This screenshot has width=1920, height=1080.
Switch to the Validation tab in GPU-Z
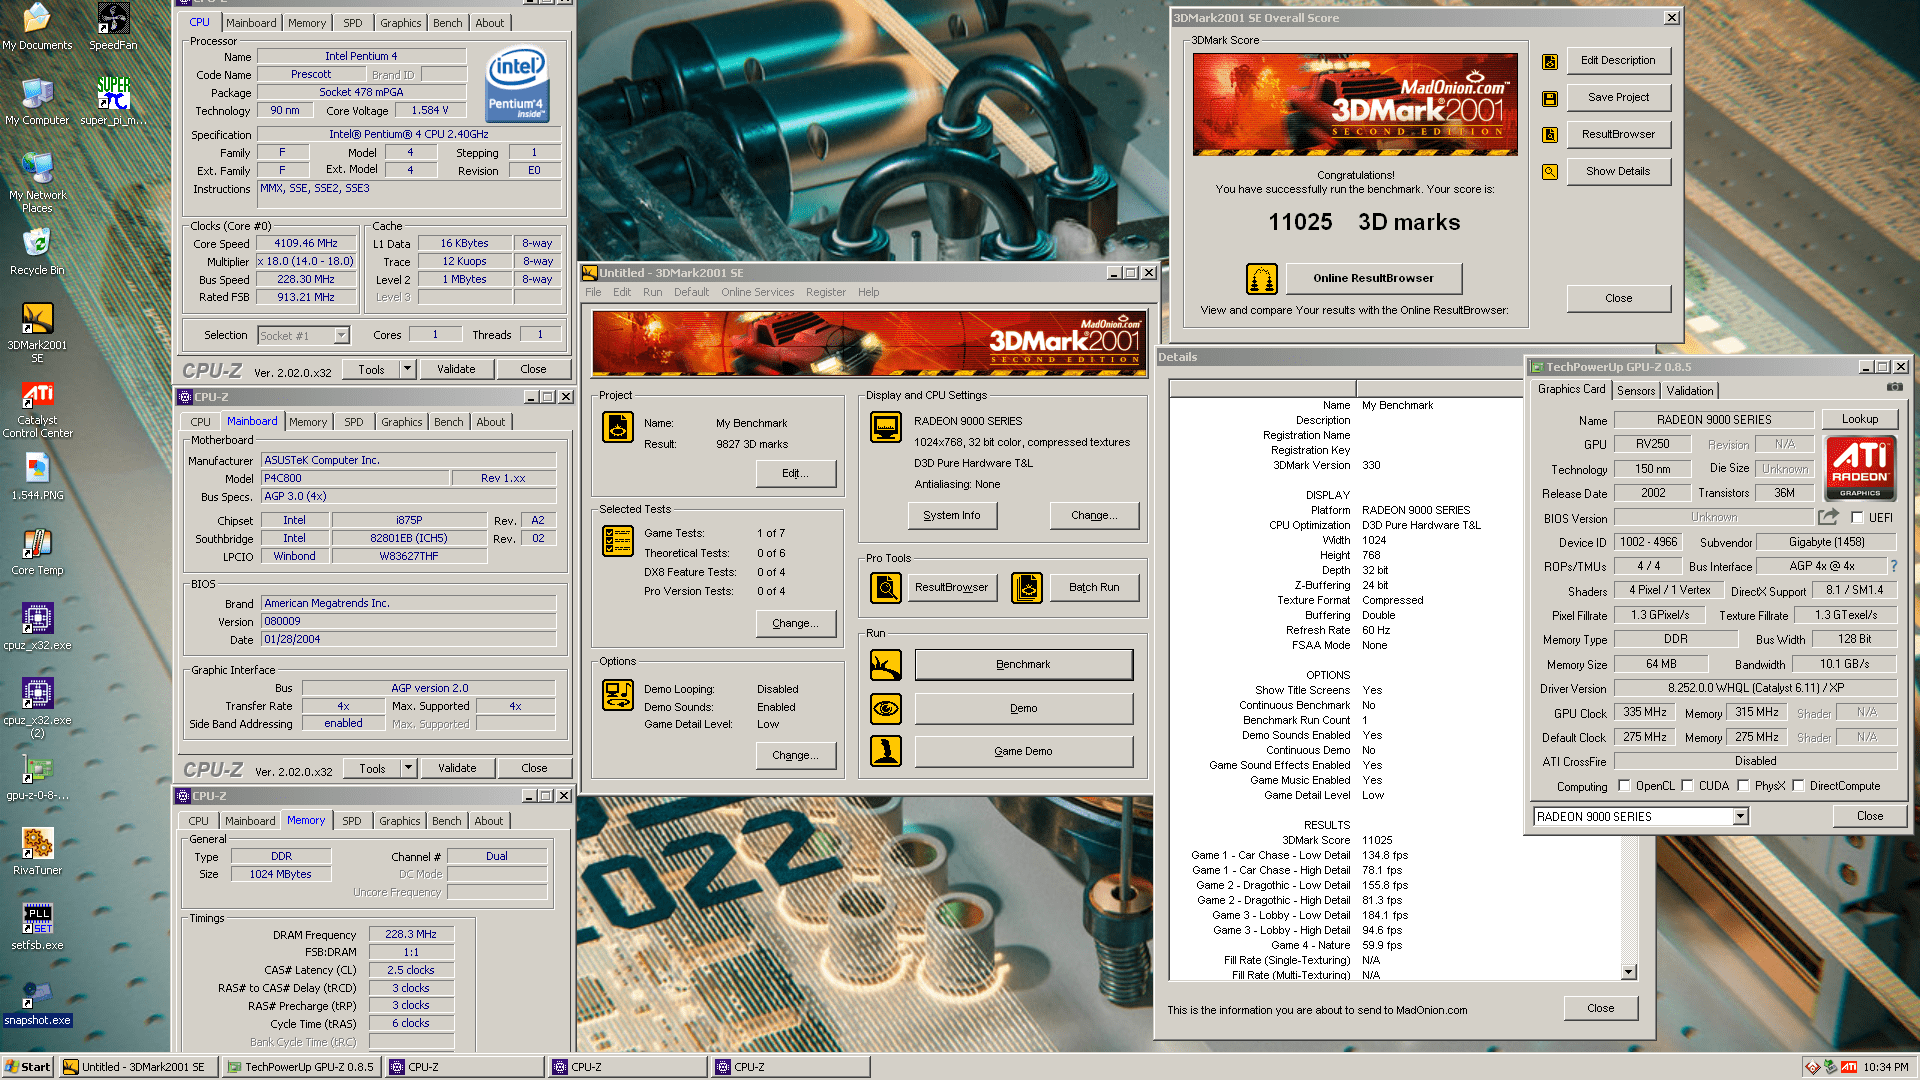1690,391
